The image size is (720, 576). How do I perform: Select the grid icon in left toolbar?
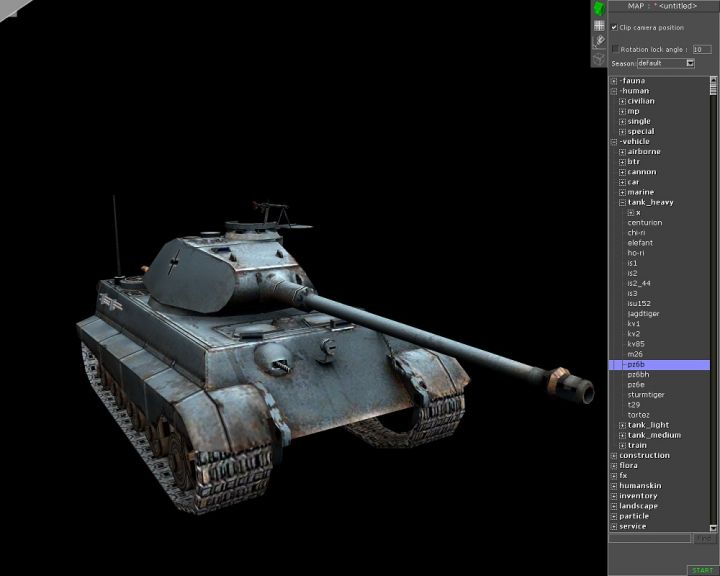(x=599, y=25)
